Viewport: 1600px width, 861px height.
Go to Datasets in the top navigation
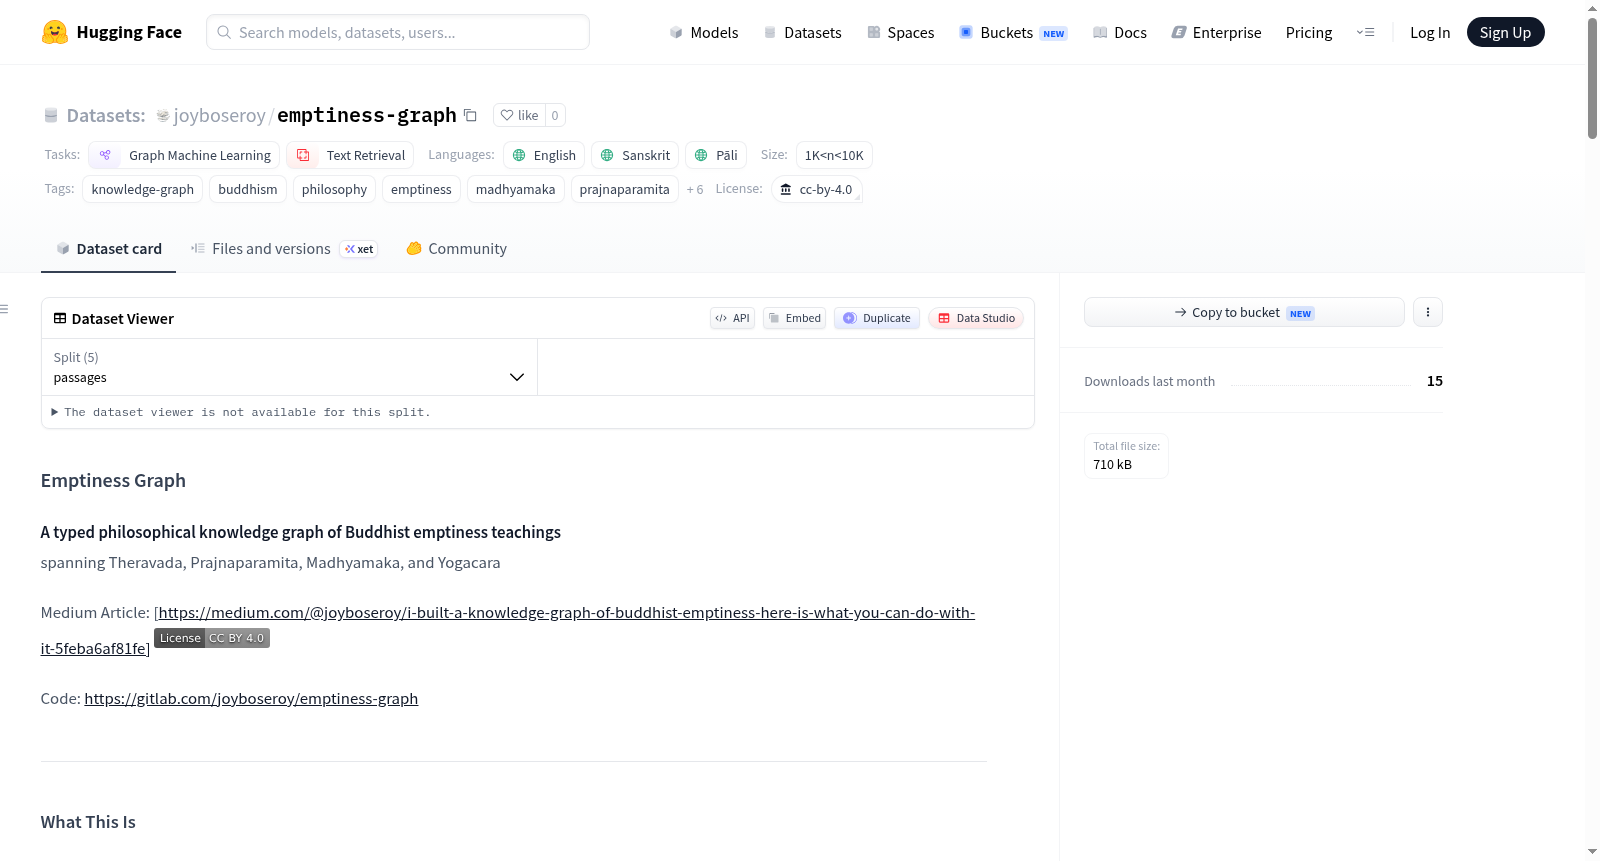(x=802, y=32)
